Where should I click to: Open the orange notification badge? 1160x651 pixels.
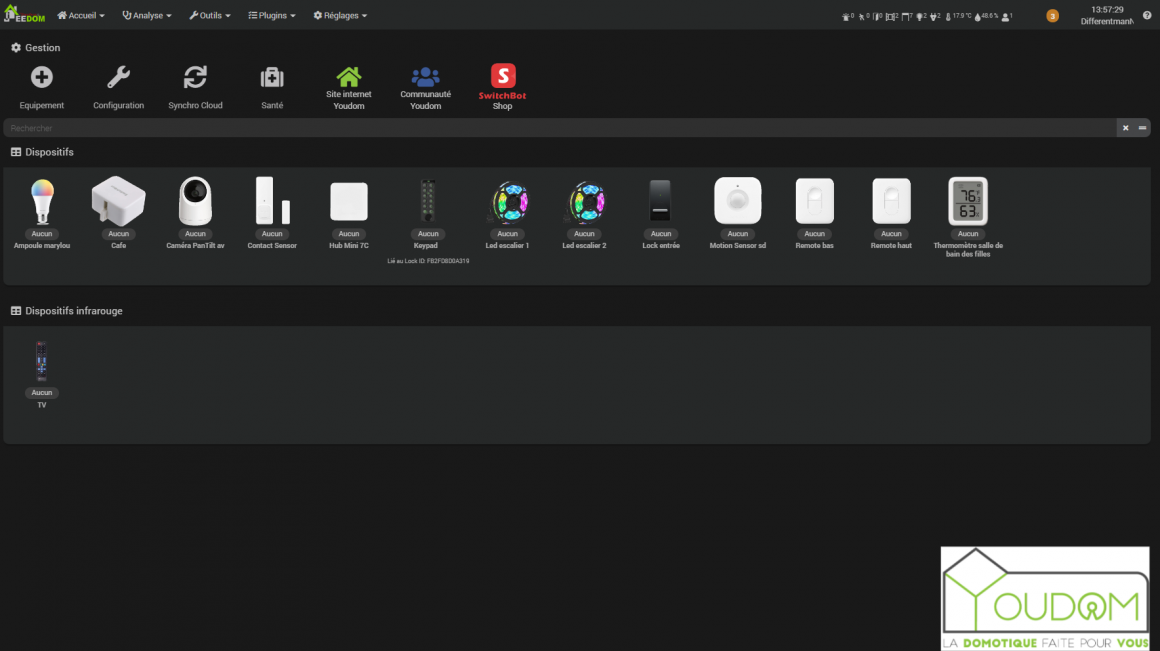pyautogui.click(x=1052, y=16)
